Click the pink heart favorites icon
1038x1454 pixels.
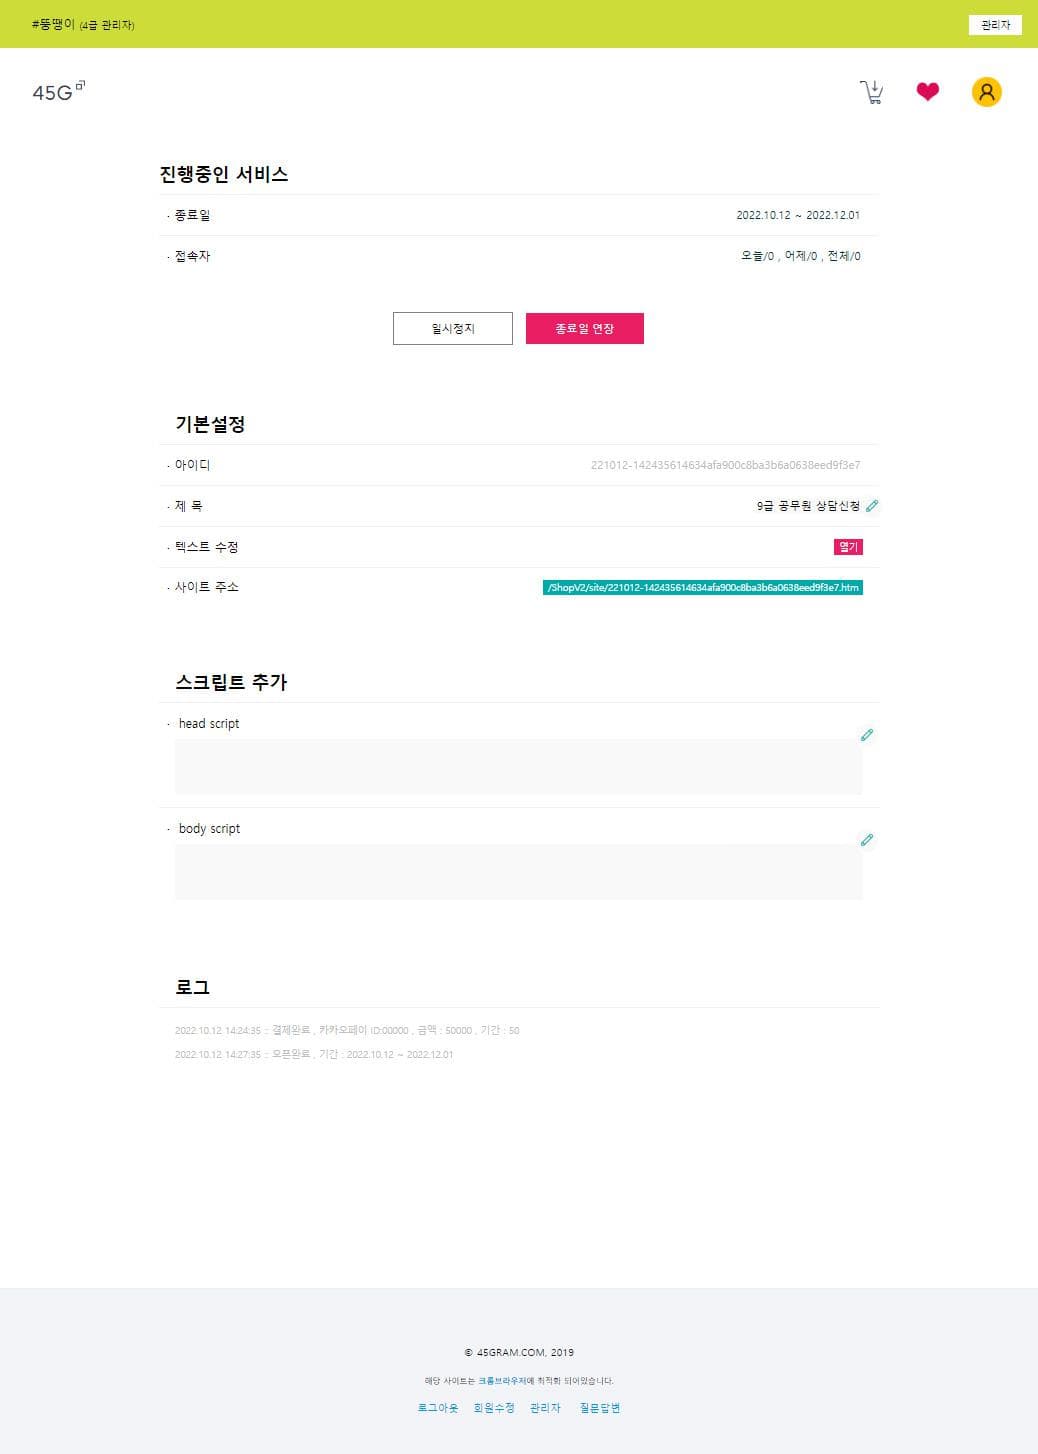pos(928,92)
